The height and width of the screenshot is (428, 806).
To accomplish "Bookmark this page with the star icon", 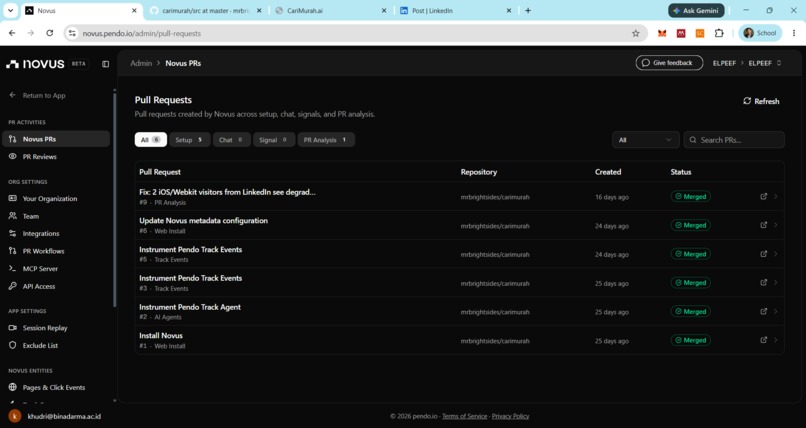I will [635, 33].
